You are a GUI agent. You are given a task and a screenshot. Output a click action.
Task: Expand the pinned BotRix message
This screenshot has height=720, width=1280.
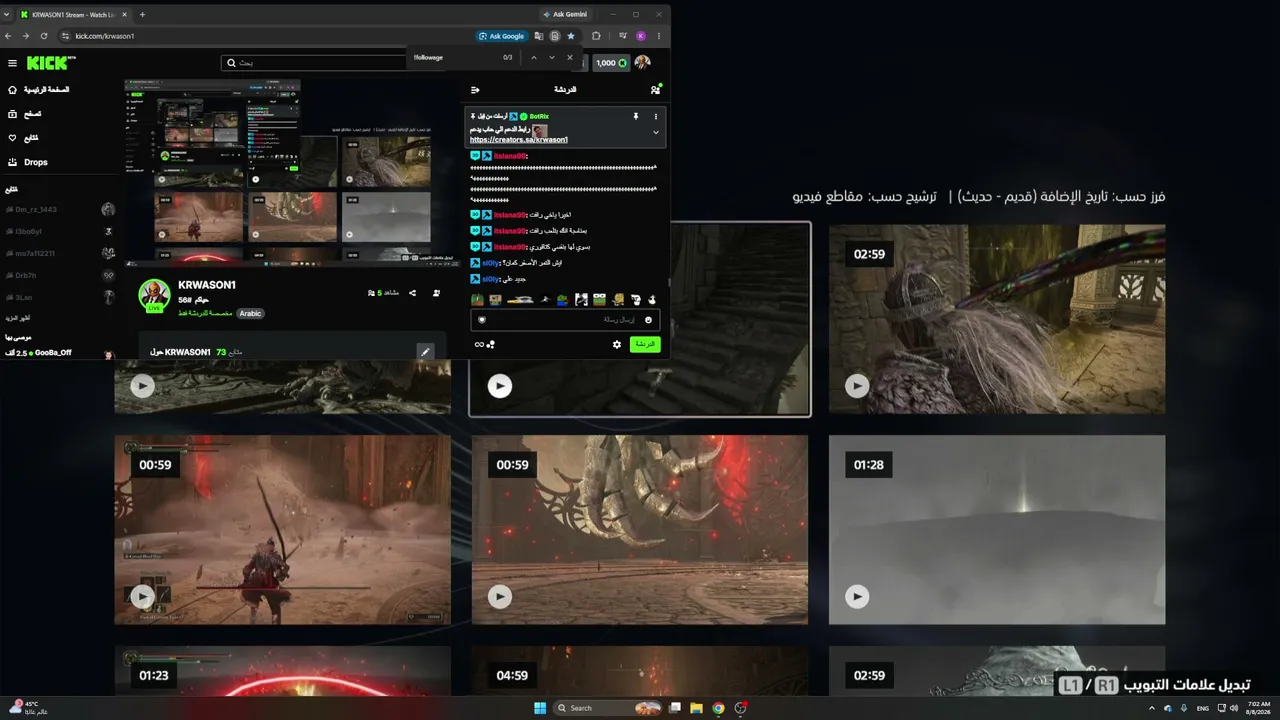[x=656, y=132]
